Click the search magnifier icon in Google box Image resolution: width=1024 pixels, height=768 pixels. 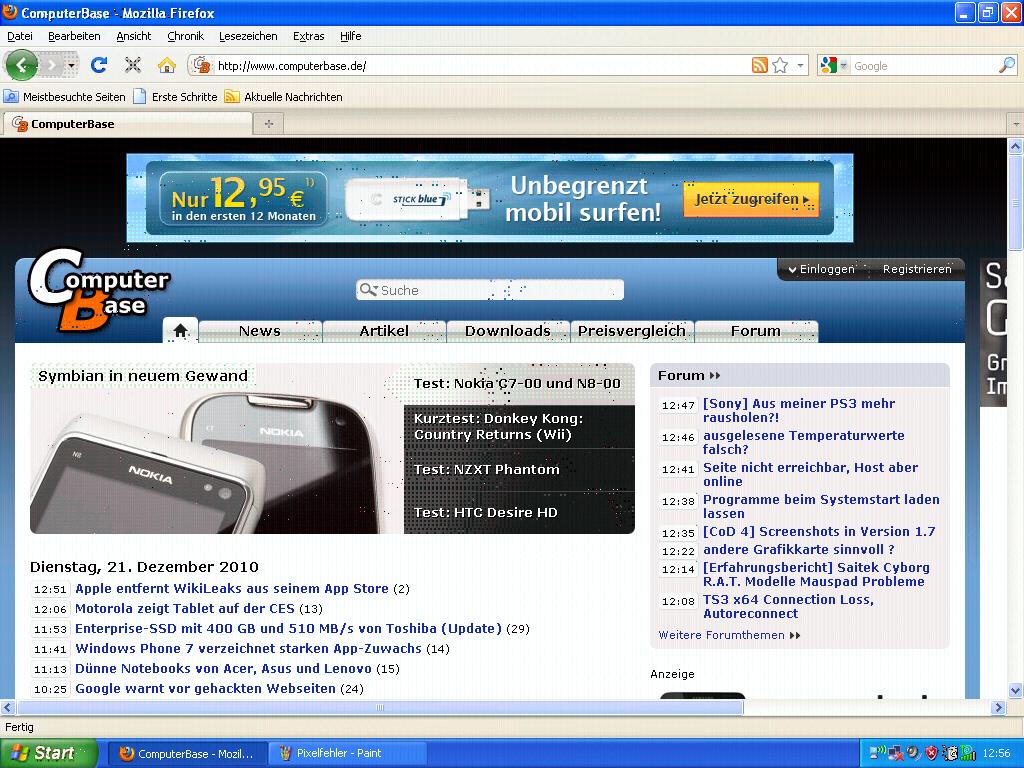click(x=1007, y=65)
